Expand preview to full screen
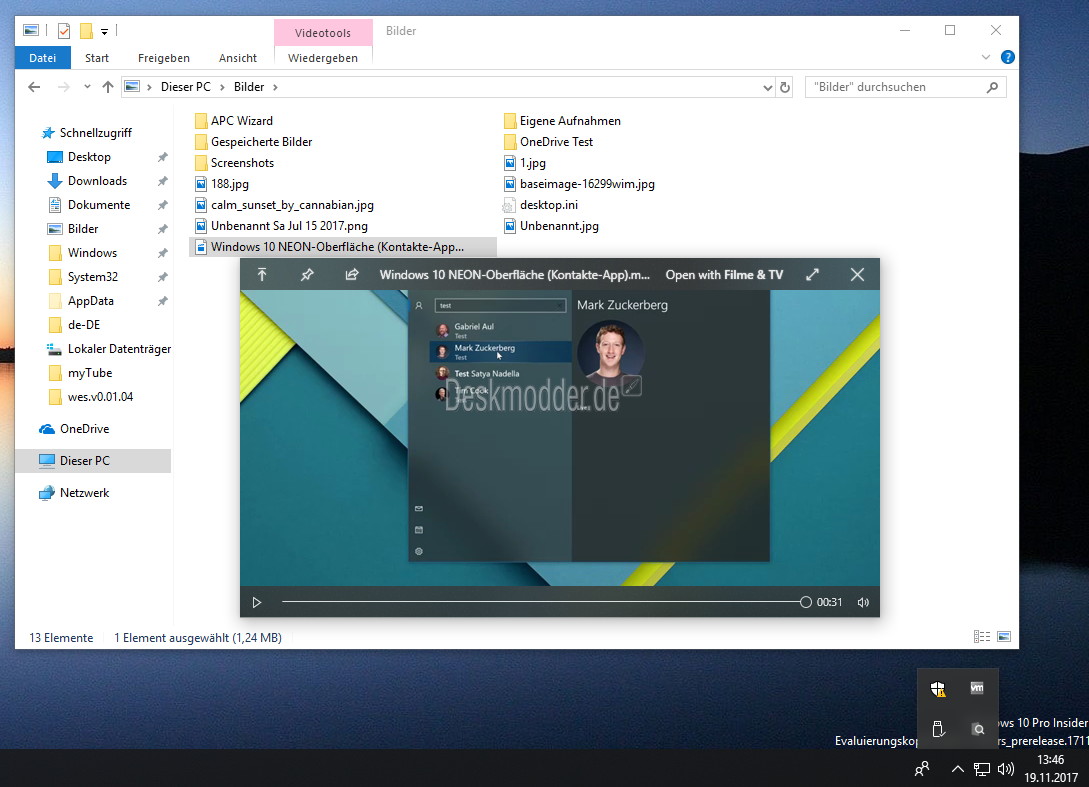 [x=813, y=274]
